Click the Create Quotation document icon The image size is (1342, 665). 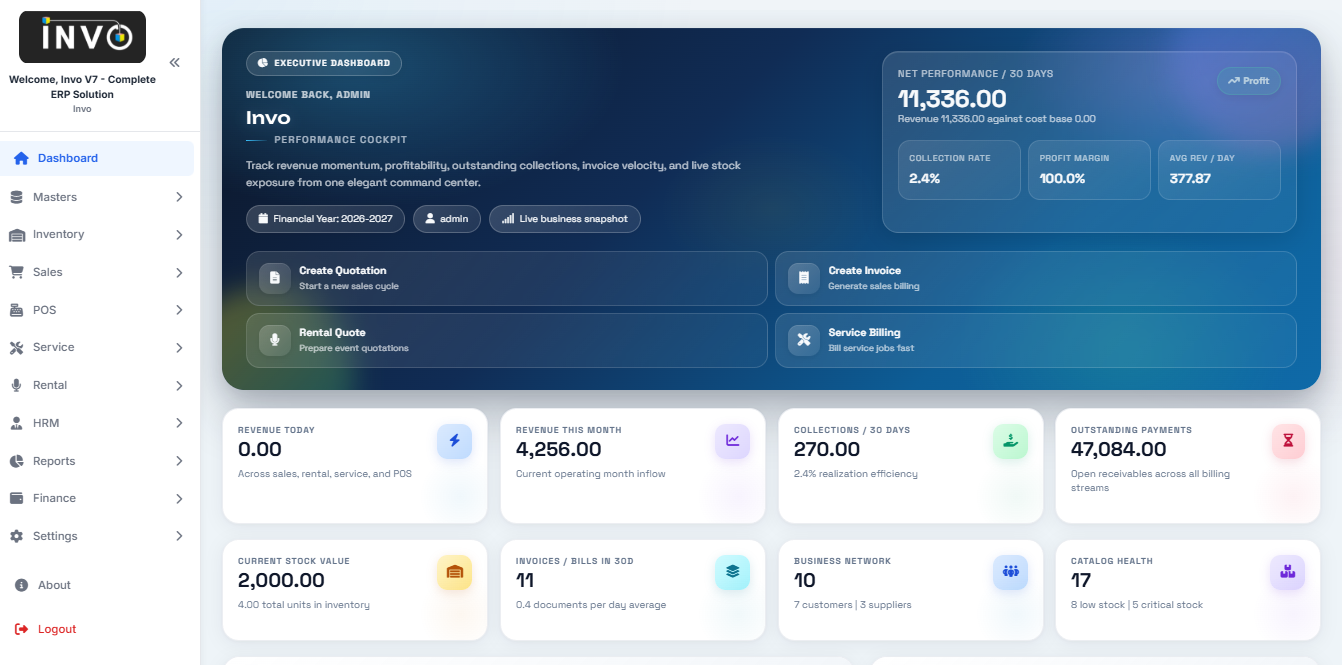[275, 278]
